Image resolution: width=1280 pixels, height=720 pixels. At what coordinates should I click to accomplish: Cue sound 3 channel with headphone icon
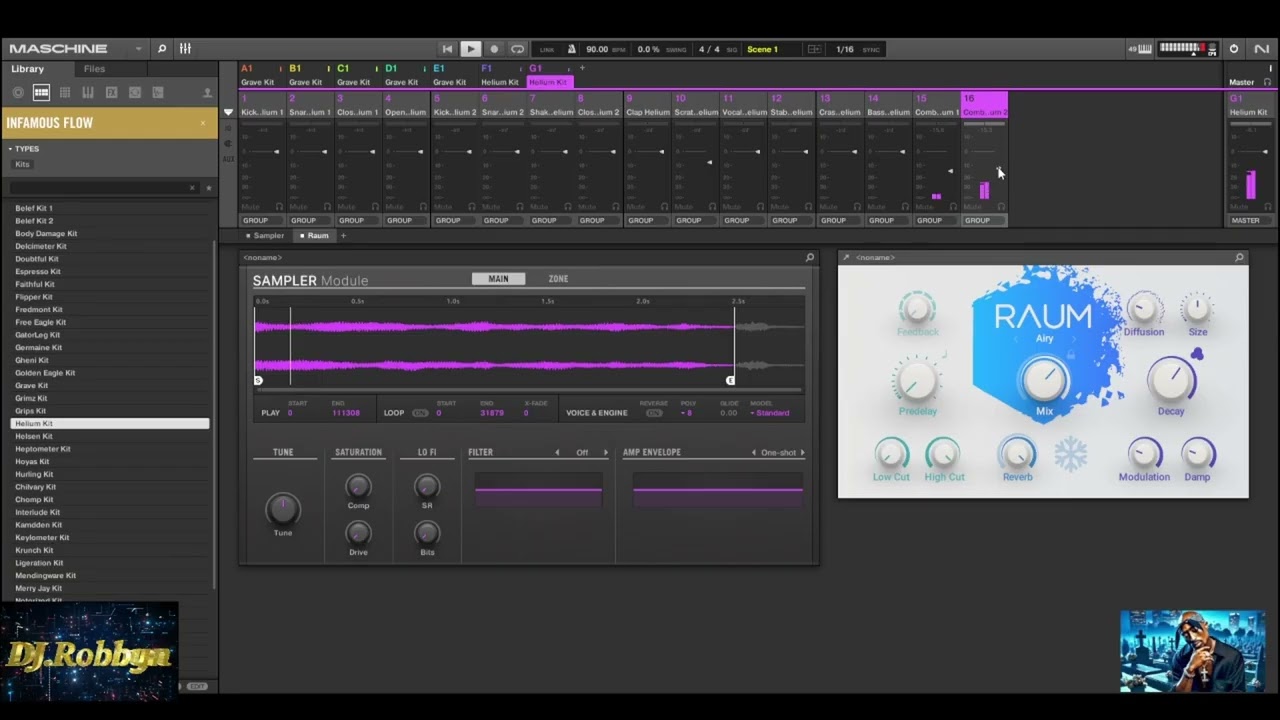375,207
